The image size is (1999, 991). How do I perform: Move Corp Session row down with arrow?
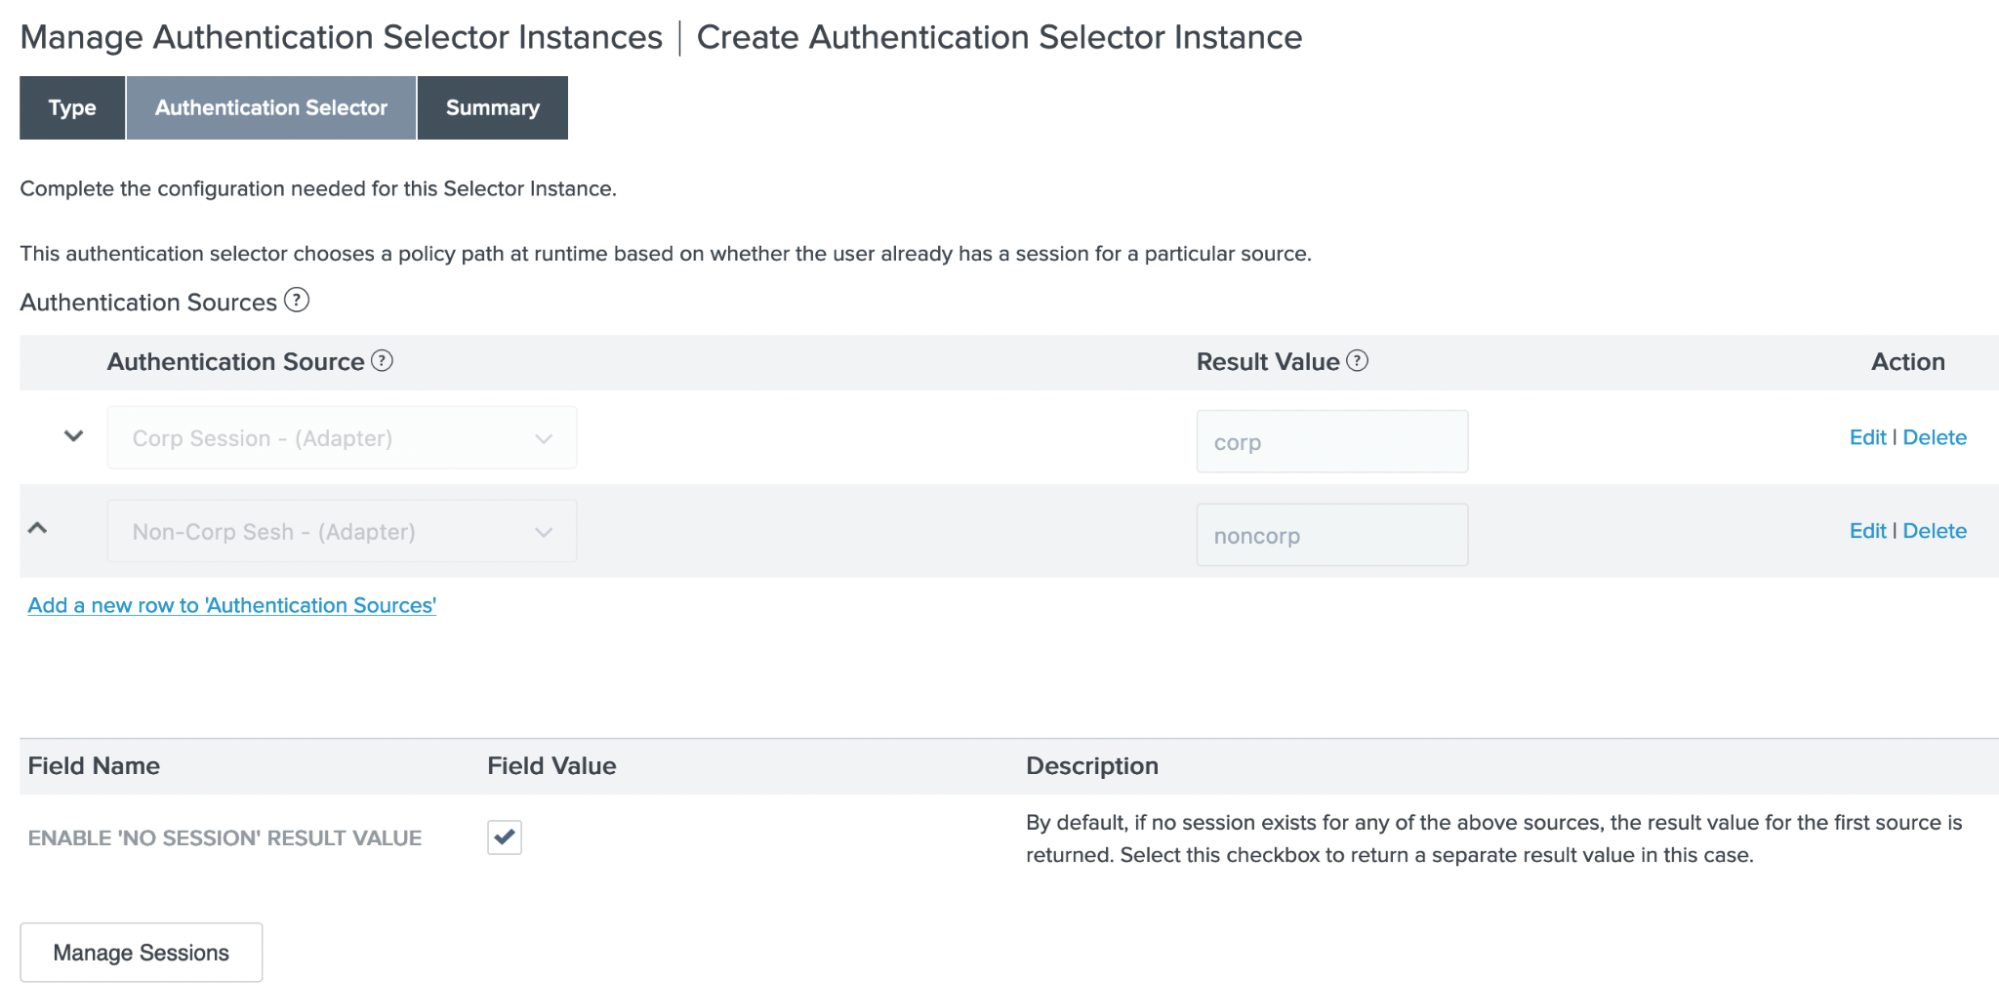click(73, 436)
